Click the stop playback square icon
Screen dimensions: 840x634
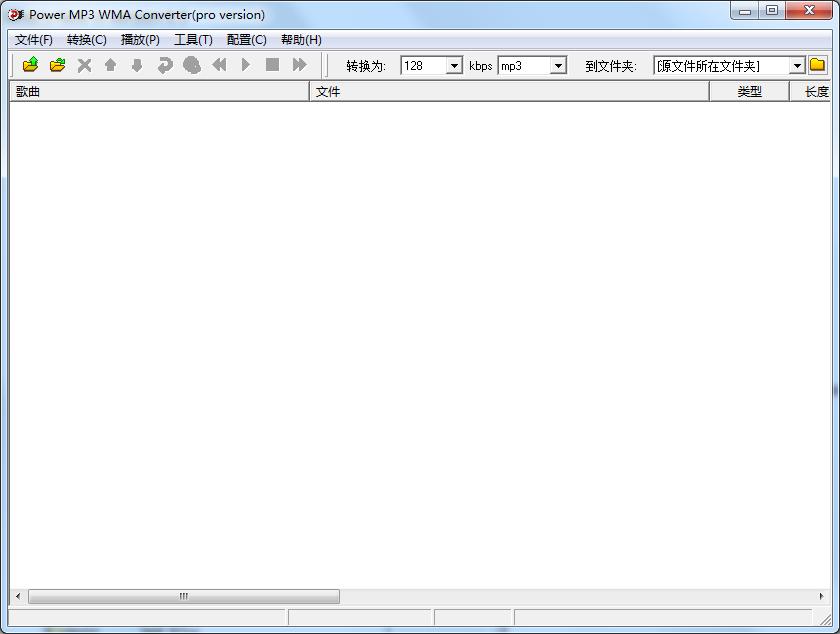(x=272, y=66)
